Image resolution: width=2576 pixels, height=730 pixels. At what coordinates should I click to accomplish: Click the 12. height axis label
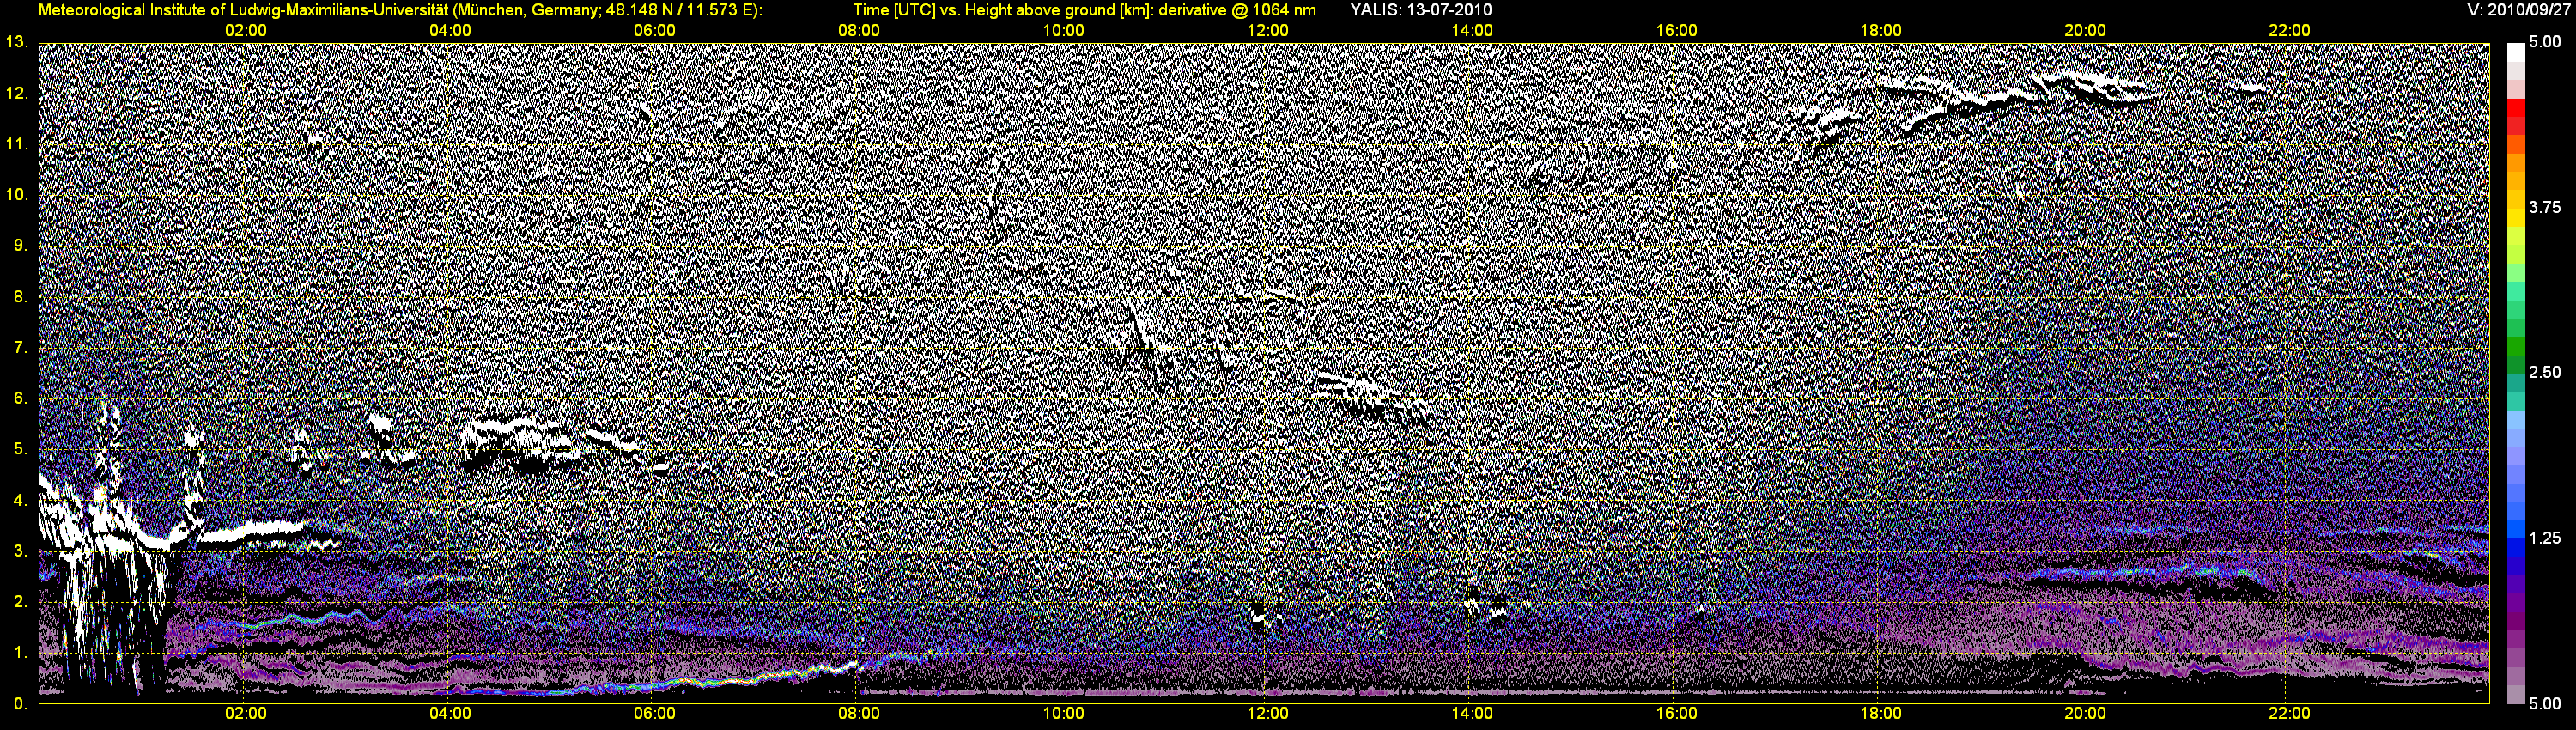click(17, 93)
